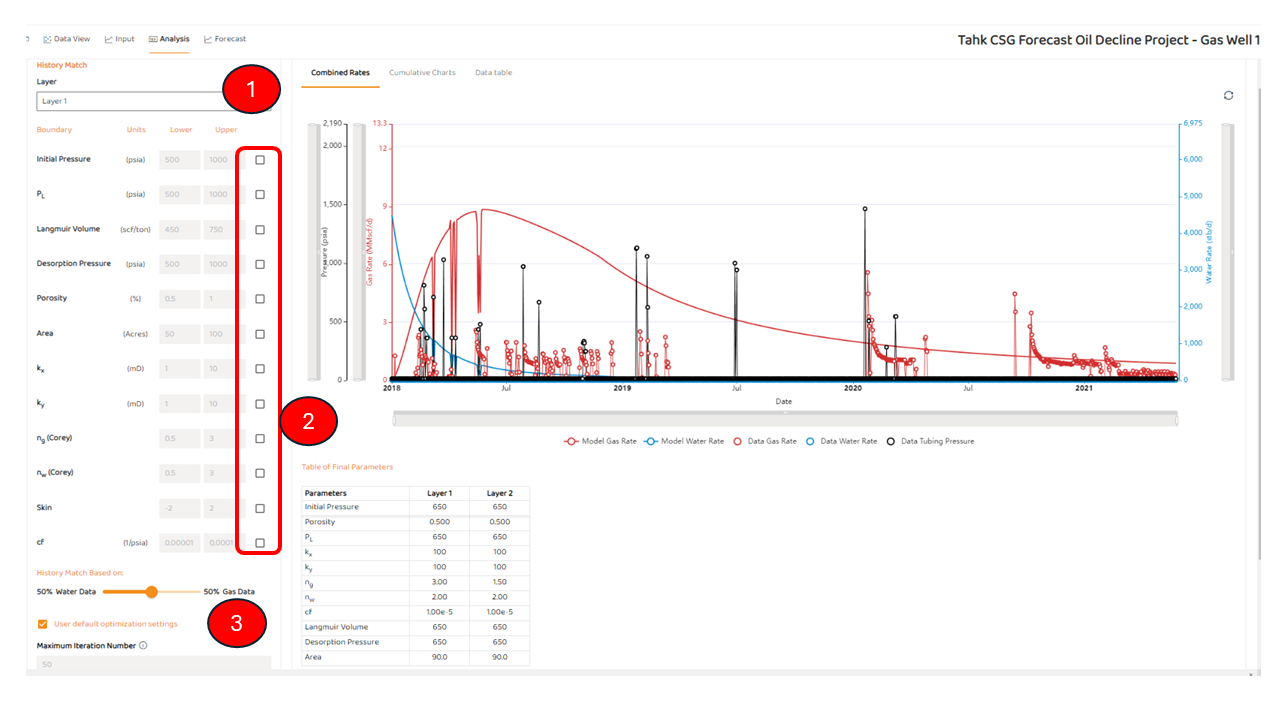Check the Skin parameter checkbox
This screenshot has width=1280, height=720.
click(x=260, y=508)
